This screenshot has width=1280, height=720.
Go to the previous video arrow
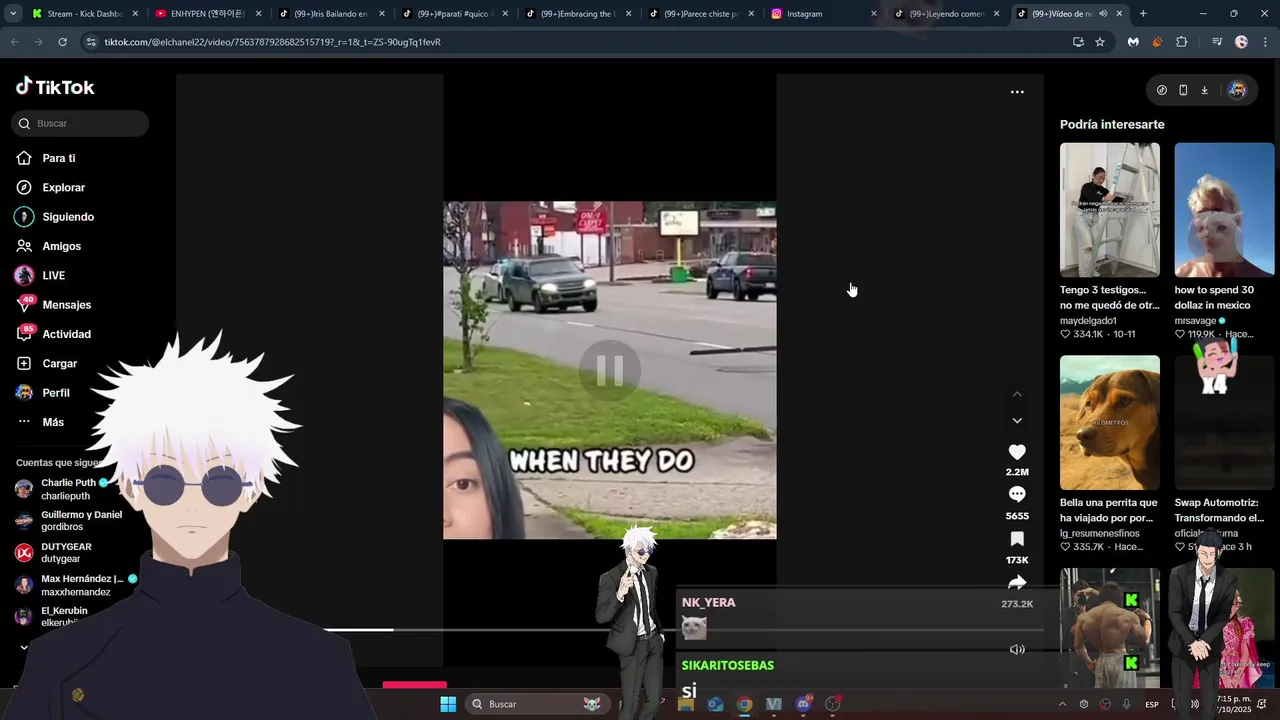(x=1017, y=394)
